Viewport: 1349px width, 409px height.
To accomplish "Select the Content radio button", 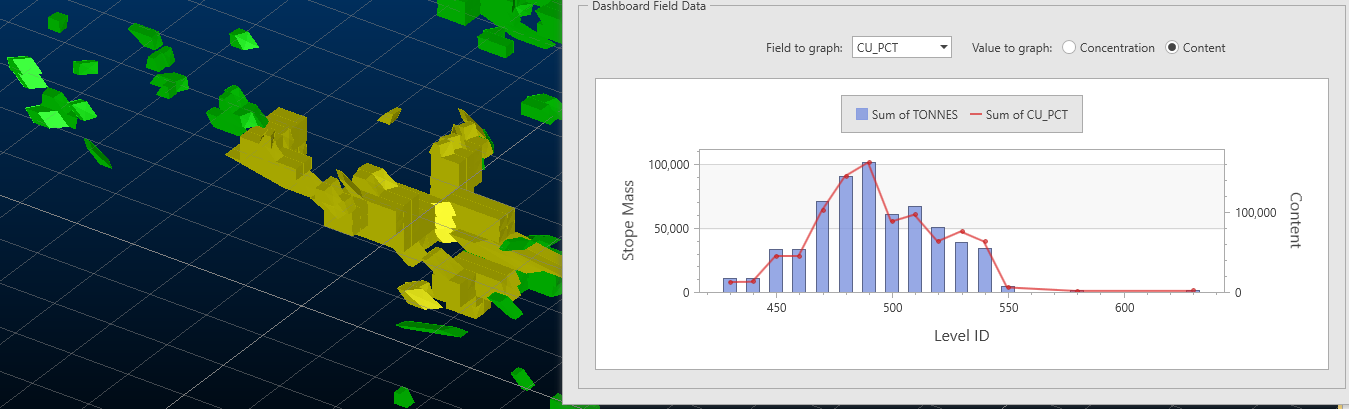I will coord(1172,48).
